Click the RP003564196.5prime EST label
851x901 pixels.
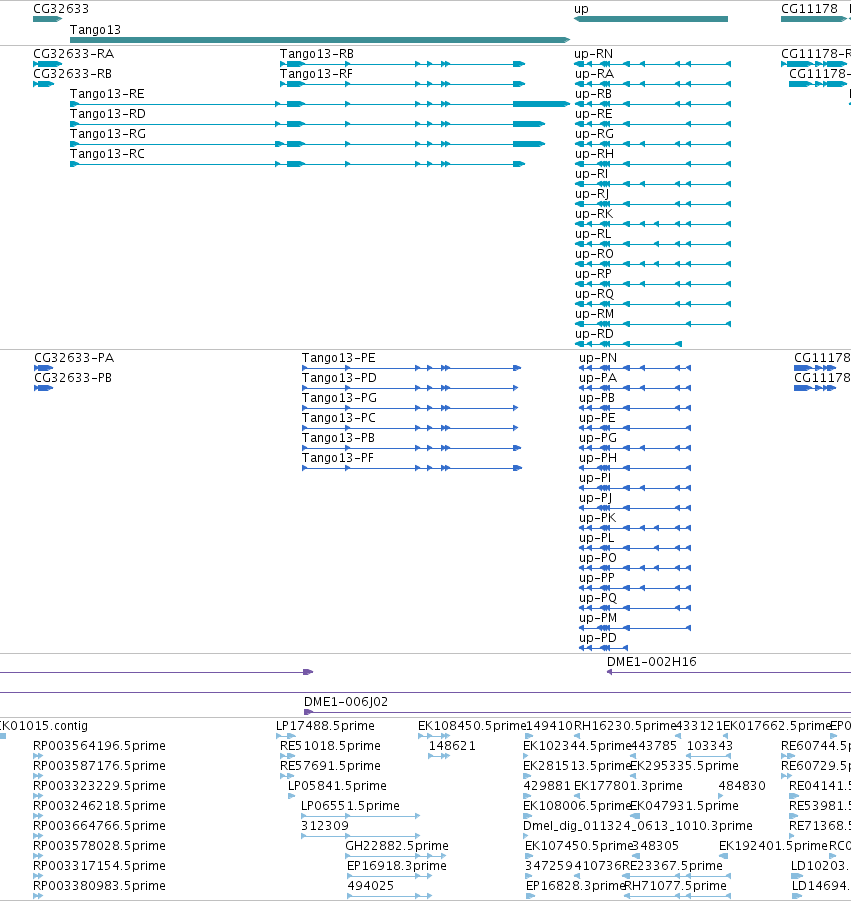point(99,745)
